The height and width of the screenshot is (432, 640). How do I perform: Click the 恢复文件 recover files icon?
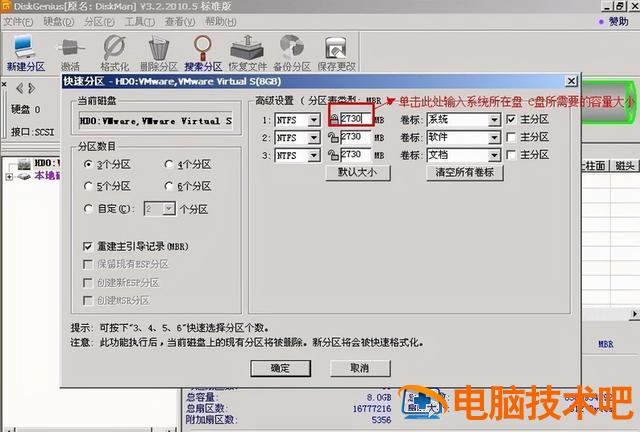[x=246, y=50]
